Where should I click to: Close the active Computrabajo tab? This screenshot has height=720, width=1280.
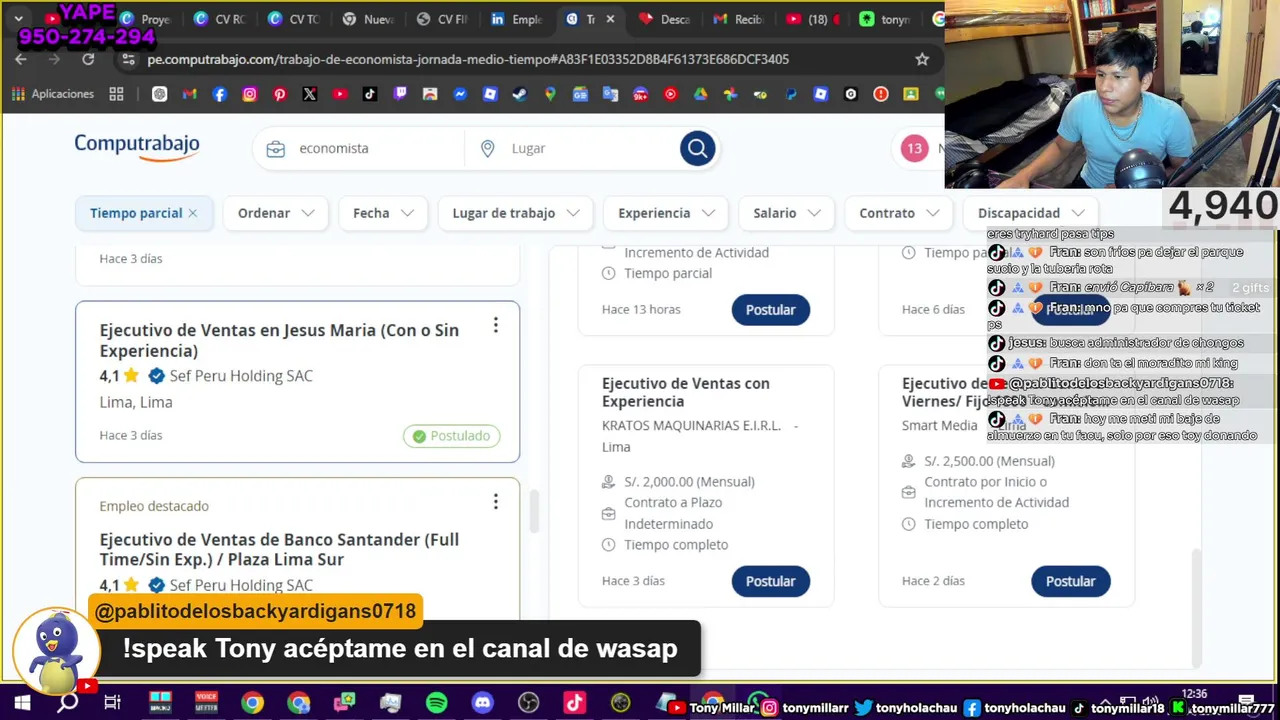pyautogui.click(x=610, y=19)
